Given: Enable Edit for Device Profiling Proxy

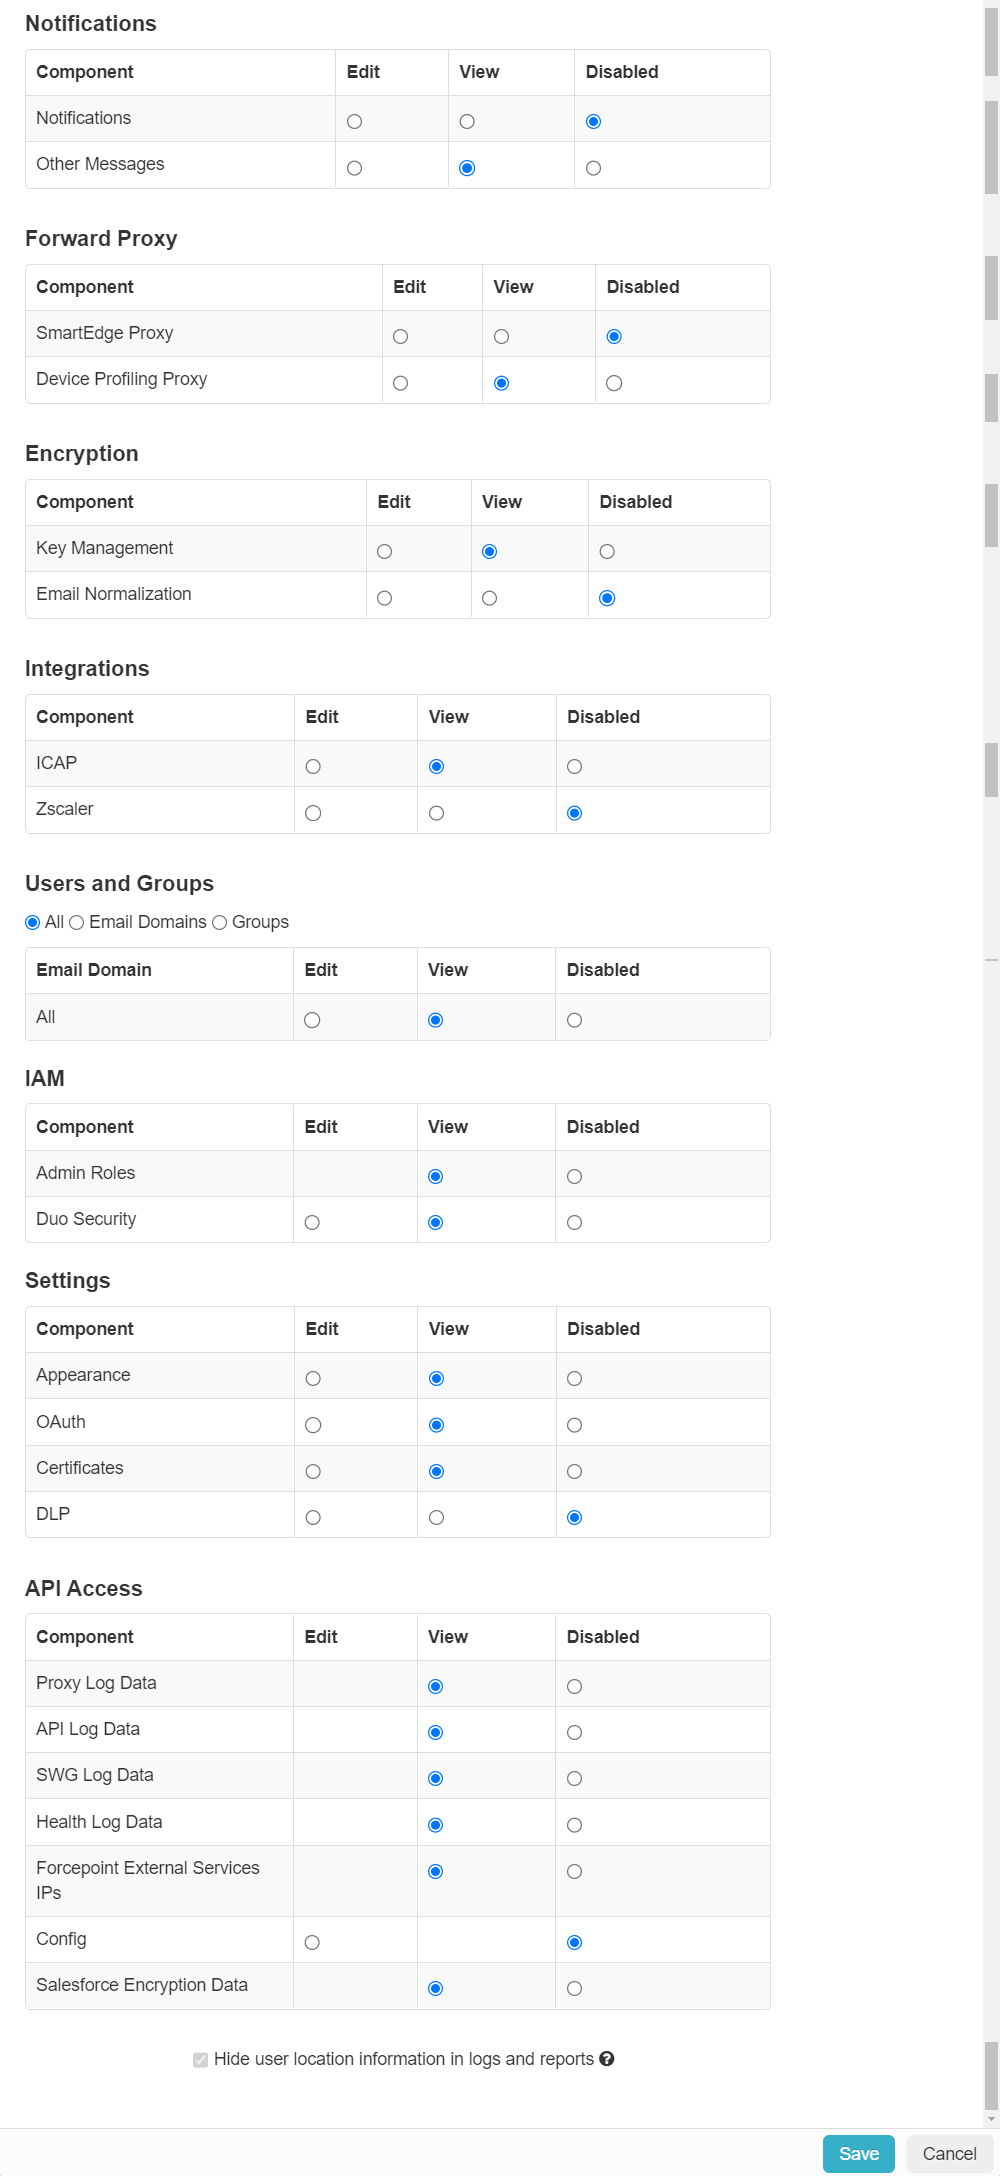Looking at the screenshot, I should (401, 382).
